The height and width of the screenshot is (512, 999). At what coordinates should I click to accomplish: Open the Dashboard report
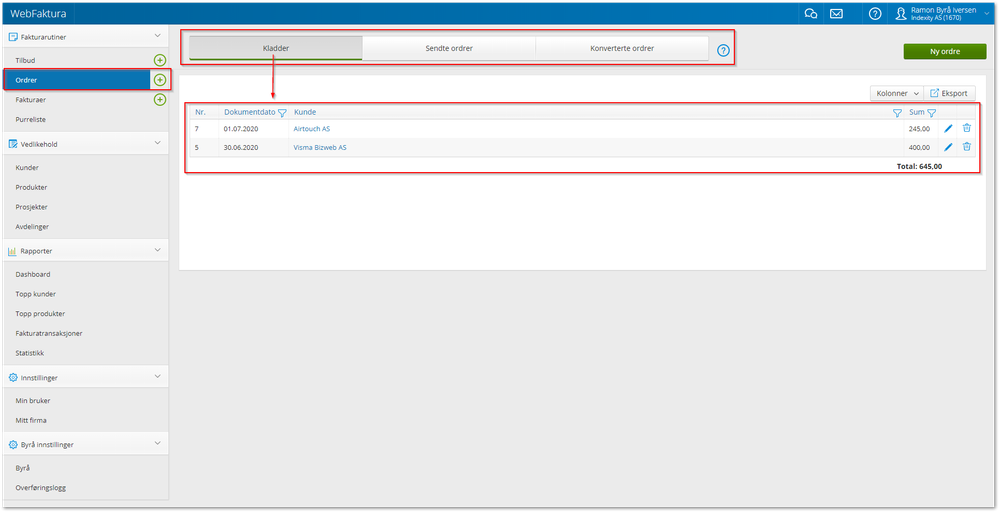(33, 275)
